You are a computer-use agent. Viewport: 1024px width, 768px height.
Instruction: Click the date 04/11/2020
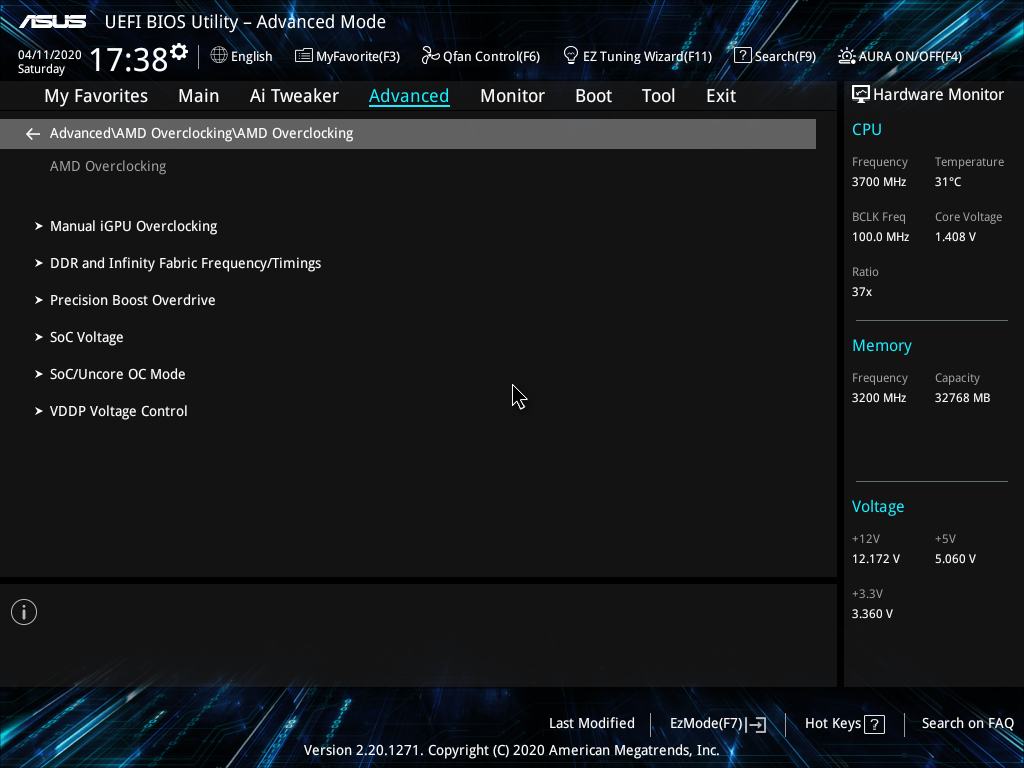point(50,55)
